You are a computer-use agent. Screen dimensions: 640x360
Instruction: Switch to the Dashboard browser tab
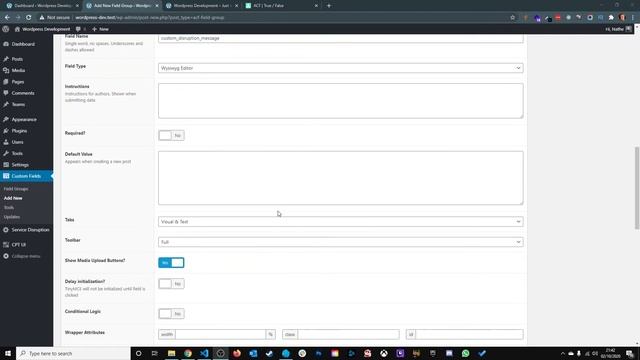coord(41,6)
